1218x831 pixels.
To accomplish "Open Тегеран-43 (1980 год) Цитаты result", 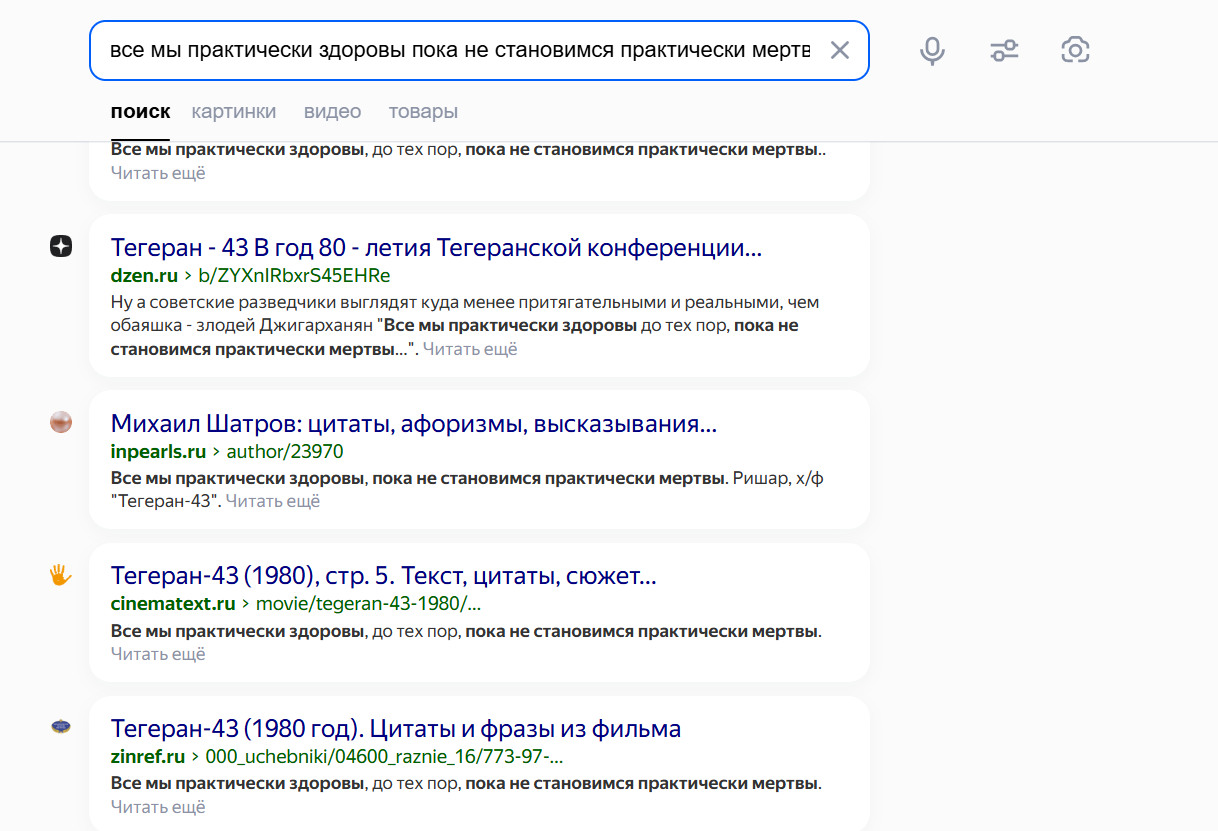I will (396, 729).
